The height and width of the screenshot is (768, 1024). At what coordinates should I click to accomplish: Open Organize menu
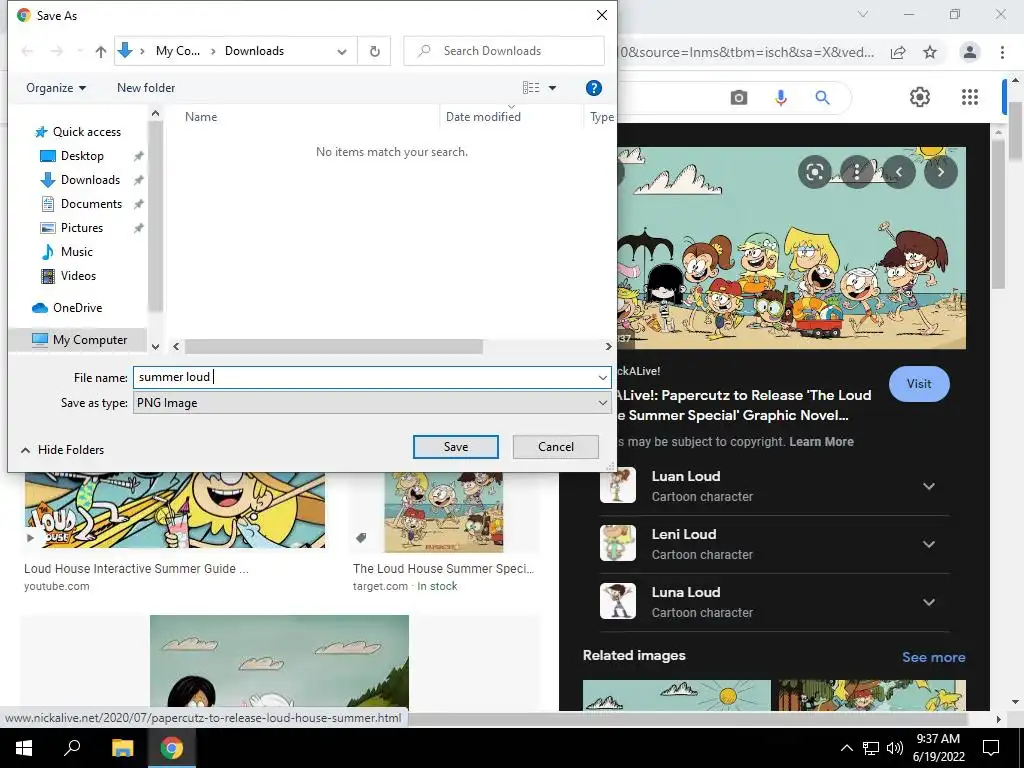(56, 88)
